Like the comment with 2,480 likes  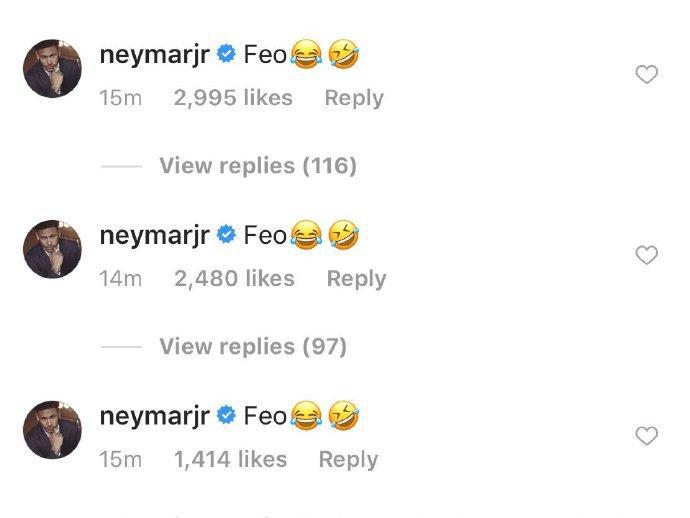click(646, 255)
